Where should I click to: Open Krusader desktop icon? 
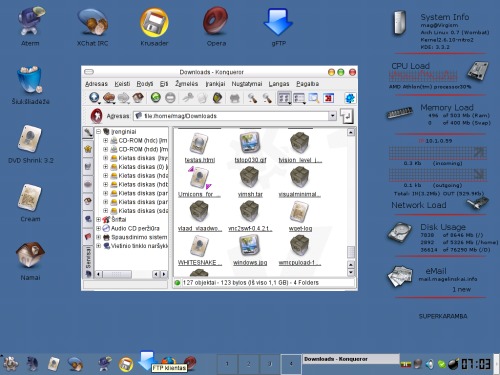(154, 27)
